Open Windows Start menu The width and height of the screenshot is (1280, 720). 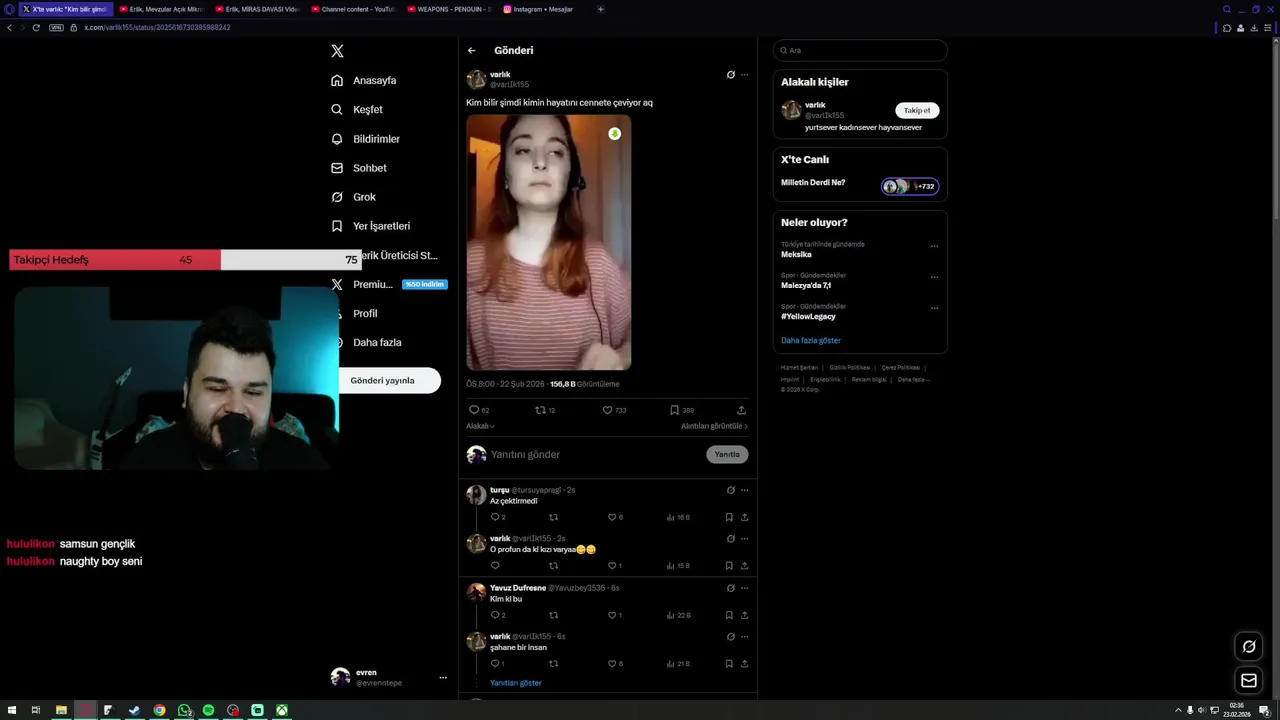(x=12, y=710)
